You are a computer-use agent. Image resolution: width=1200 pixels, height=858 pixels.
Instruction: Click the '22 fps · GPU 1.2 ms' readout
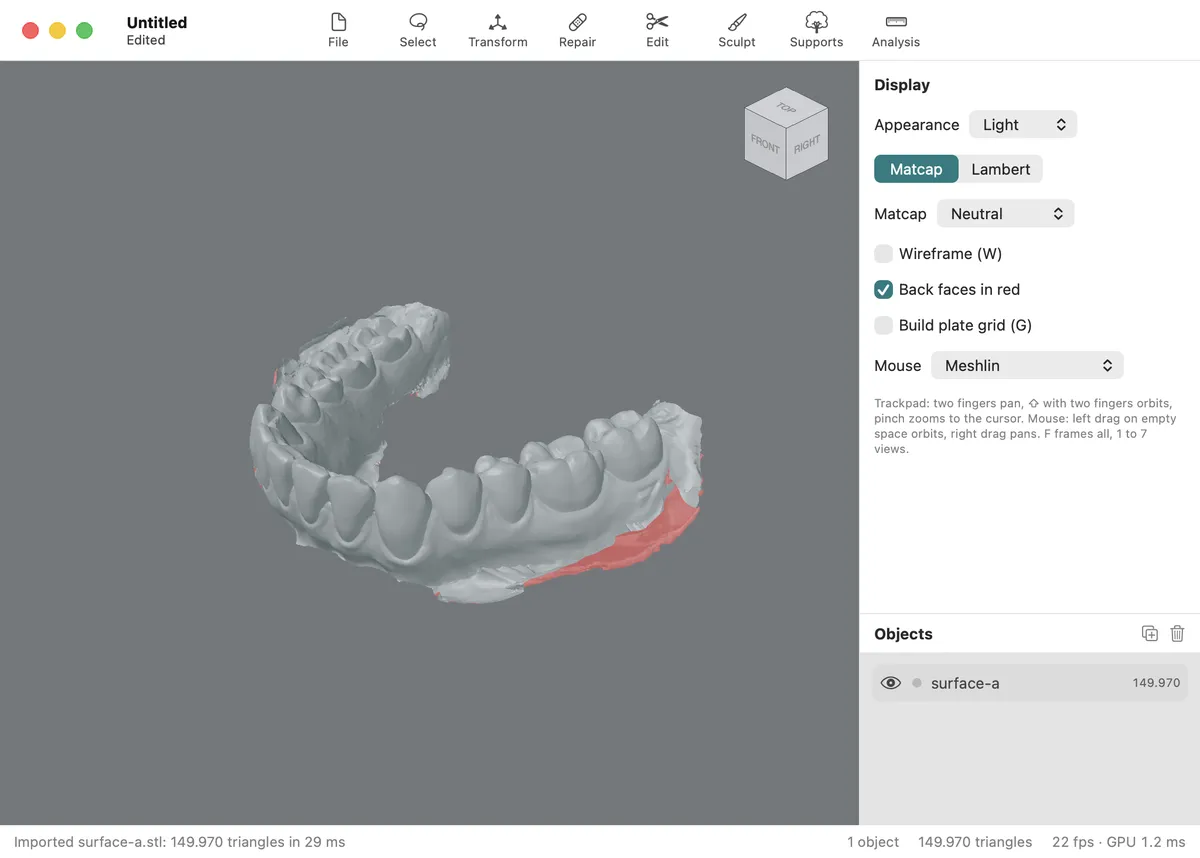pyautogui.click(x=1118, y=842)
